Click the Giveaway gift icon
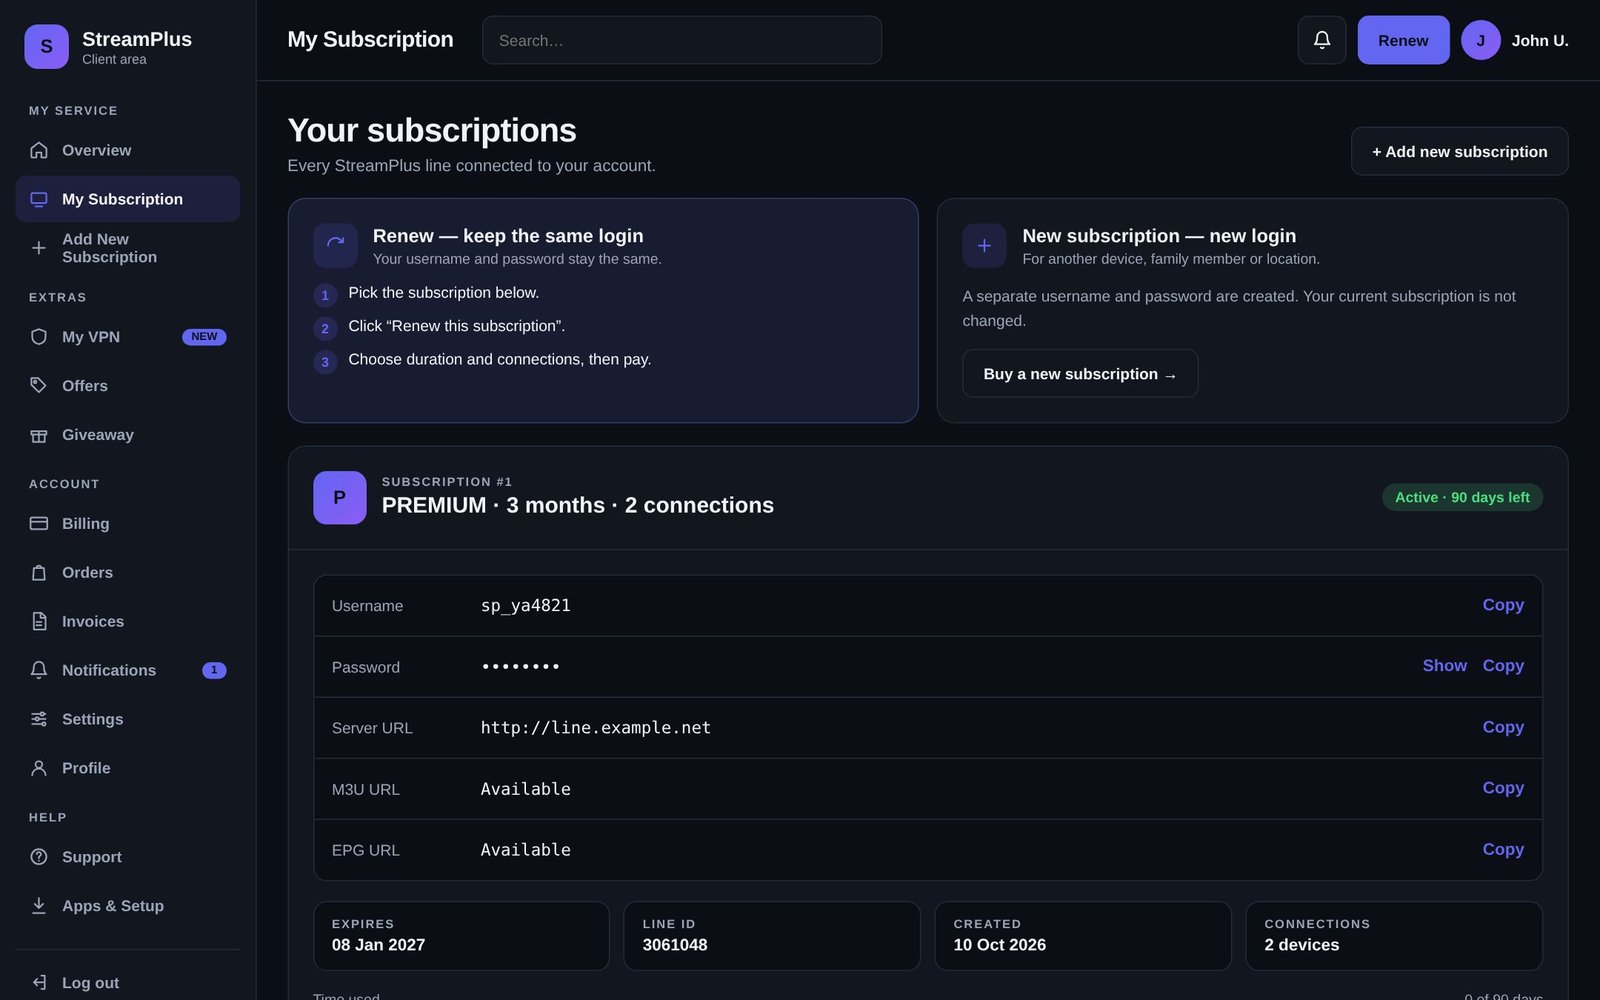This screenshot has height=1000, width=1600. tap(39, 435)
